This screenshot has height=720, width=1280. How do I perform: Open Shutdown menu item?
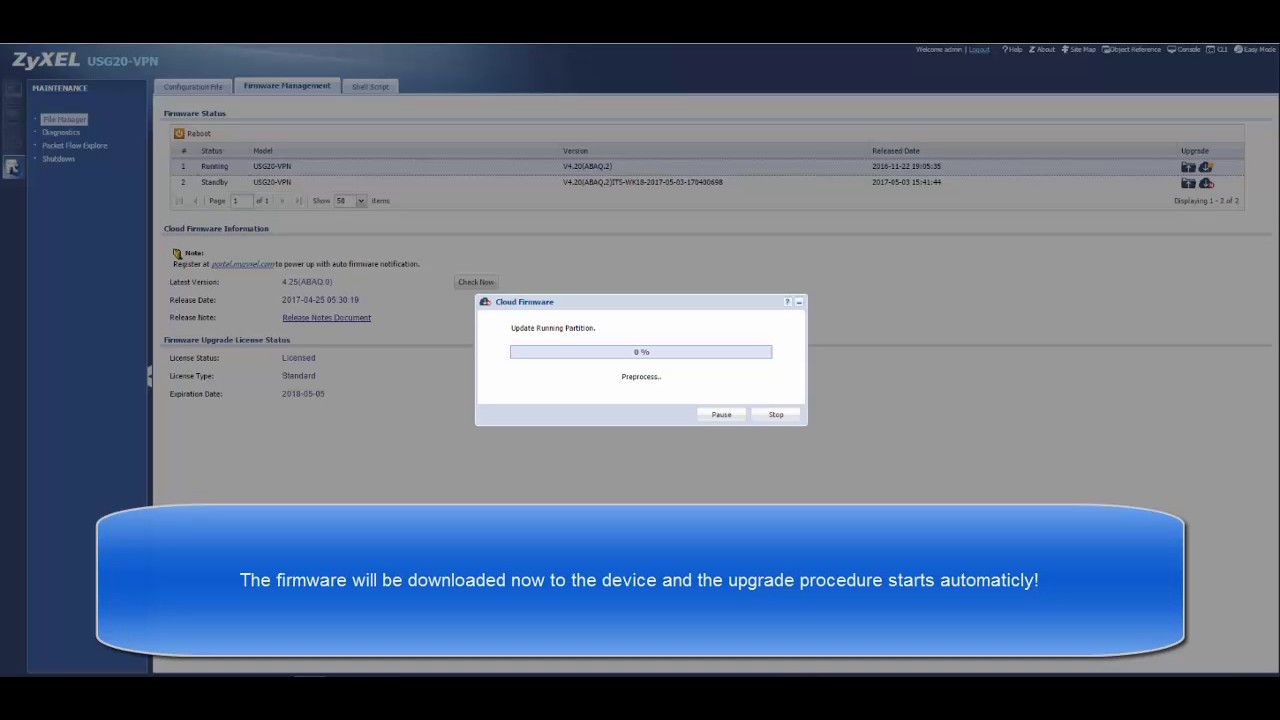tap(58, 159)
